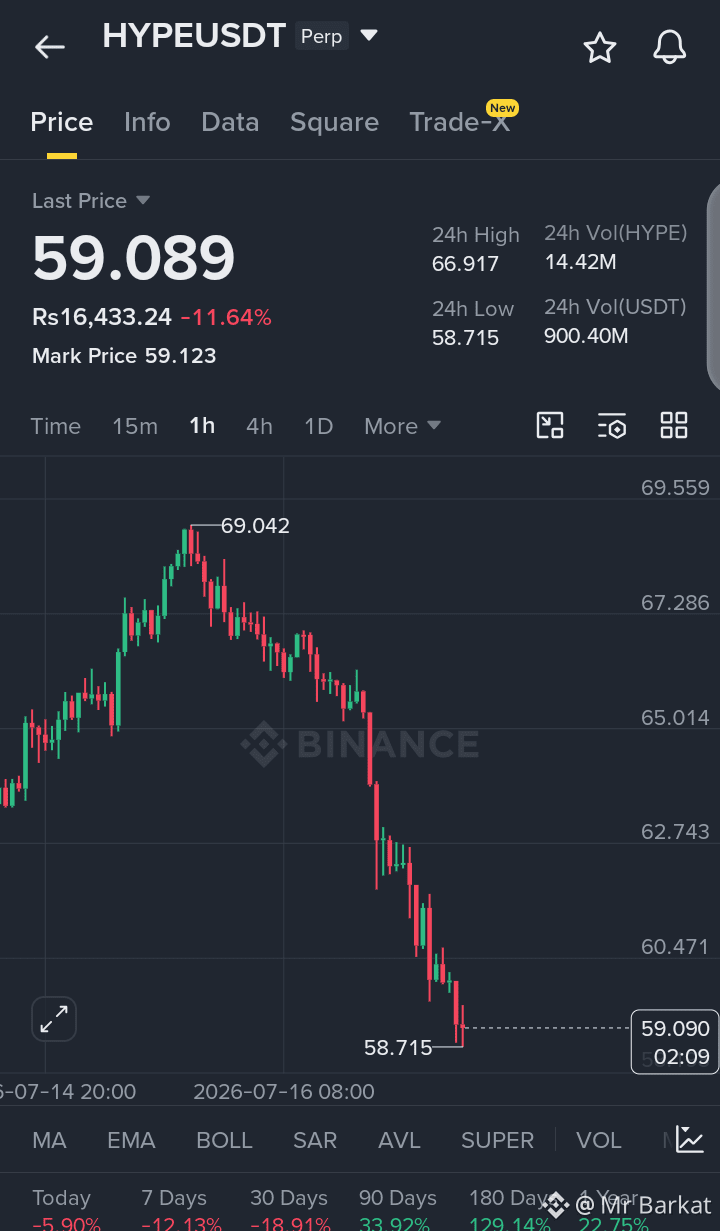
Task: Open indicator chart icon beside VOL
Action: [x=690, y=1139]
